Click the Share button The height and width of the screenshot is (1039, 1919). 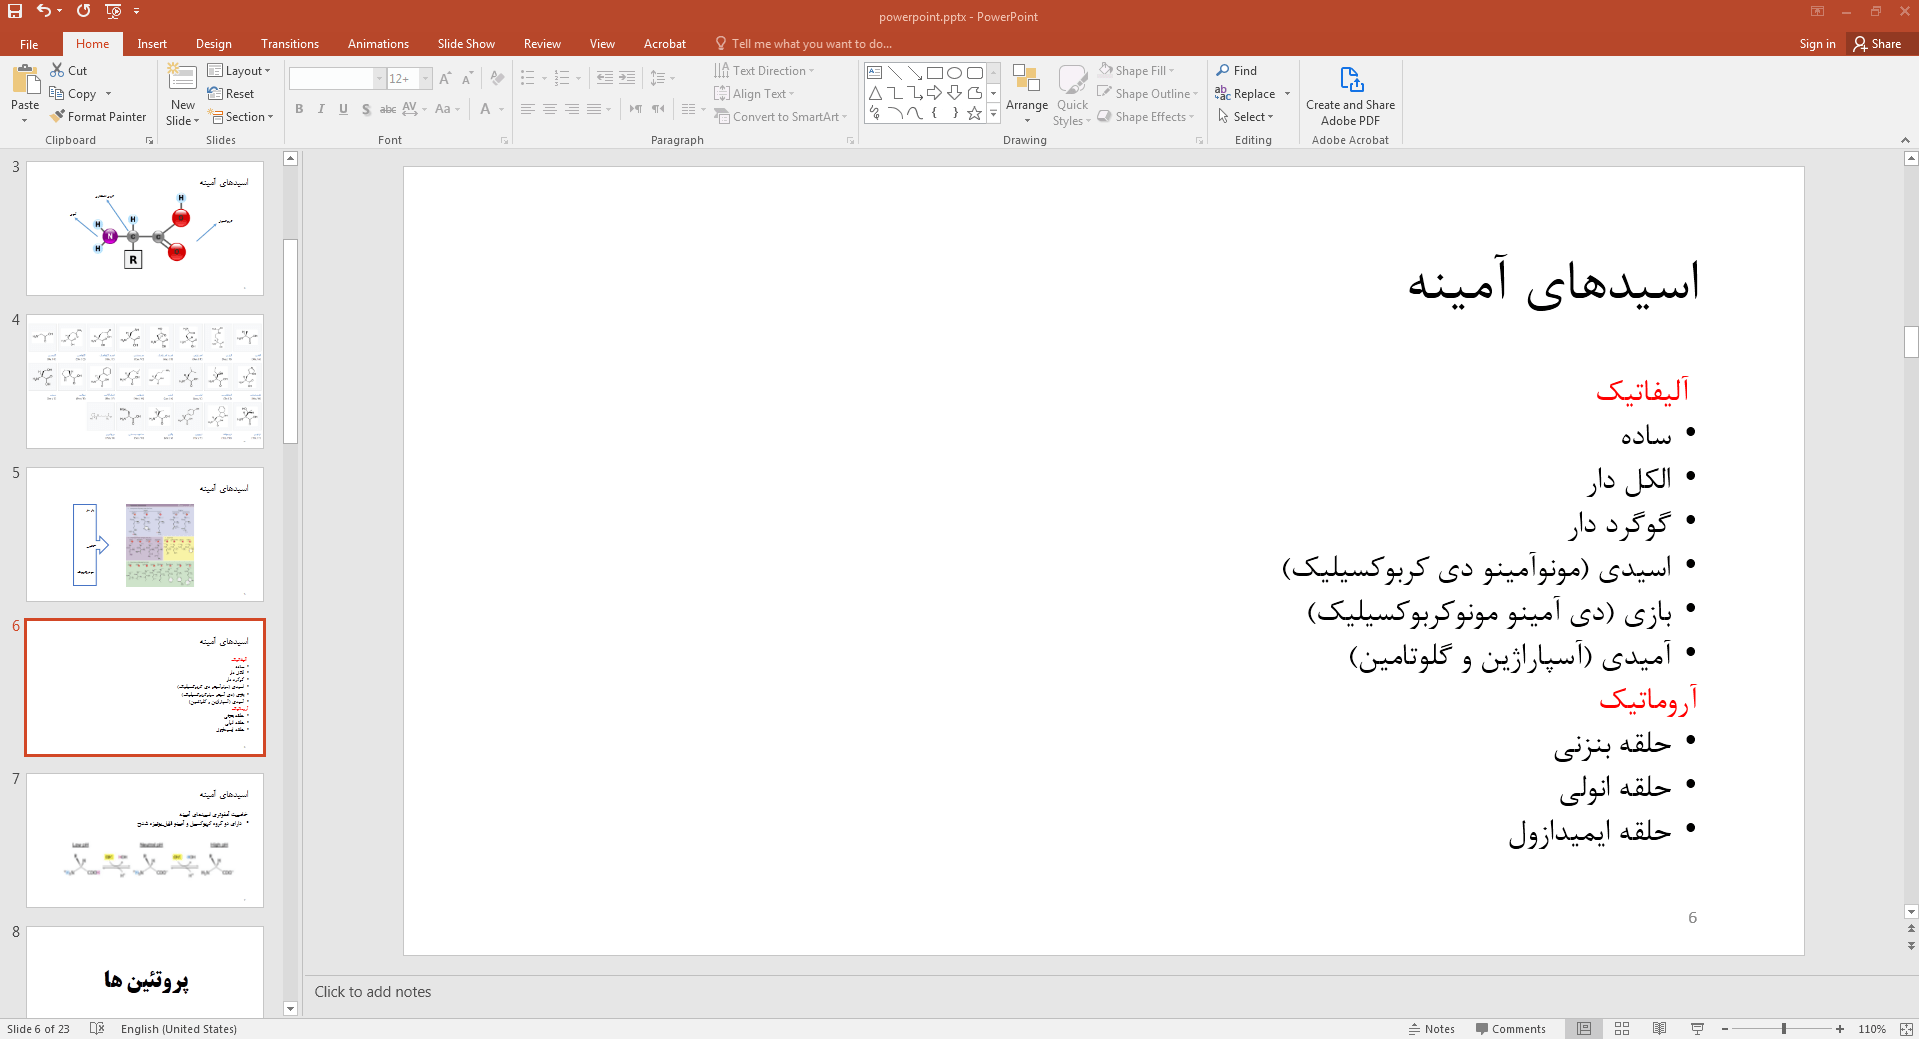coord(1878,44)
